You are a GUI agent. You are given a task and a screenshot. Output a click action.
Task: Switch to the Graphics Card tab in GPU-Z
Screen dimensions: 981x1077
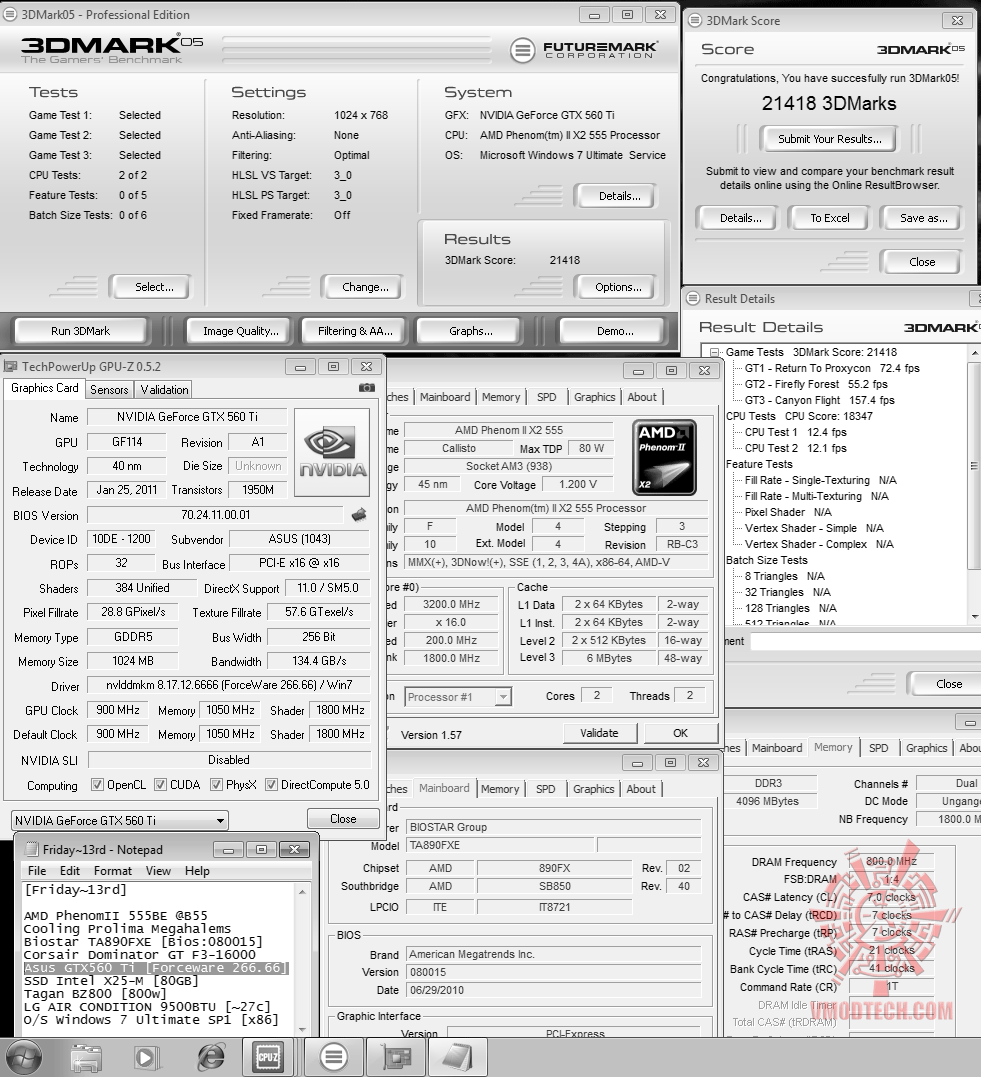(x=45, y=388)
